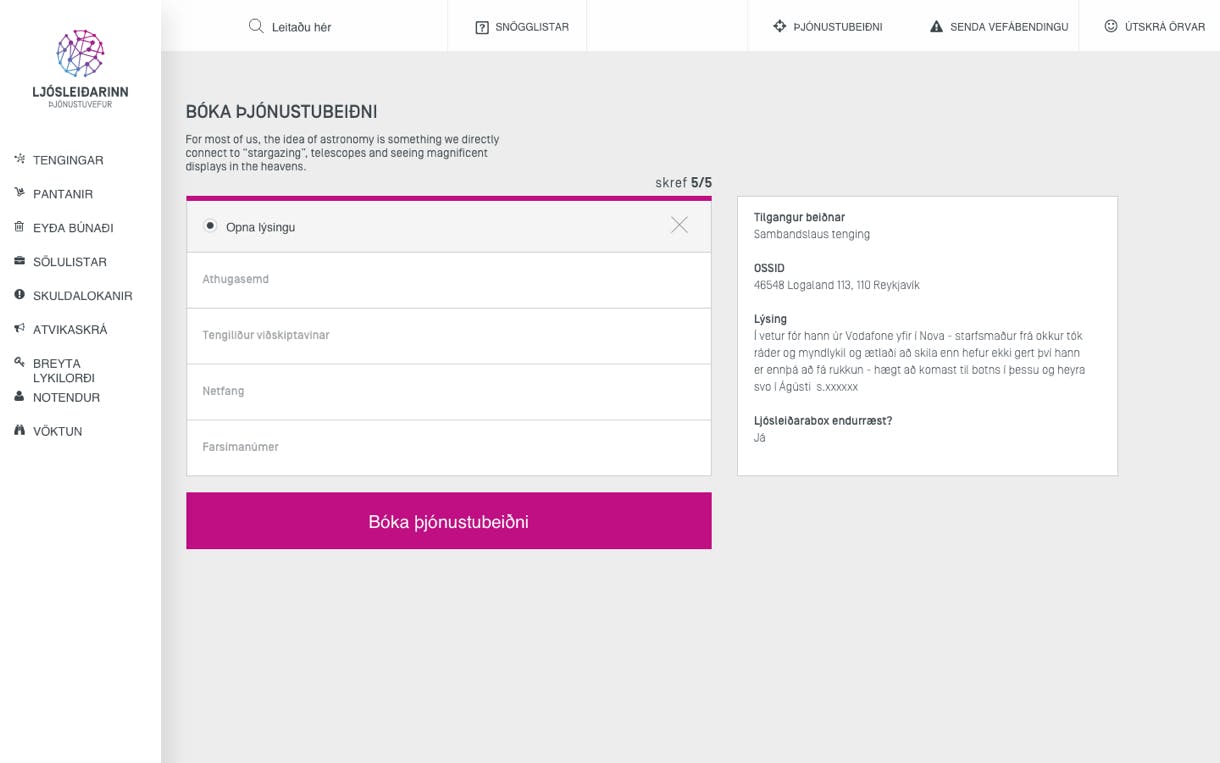
Task: Click the Atvikaskrá megaphone icon
Action: tap(19, 328)
